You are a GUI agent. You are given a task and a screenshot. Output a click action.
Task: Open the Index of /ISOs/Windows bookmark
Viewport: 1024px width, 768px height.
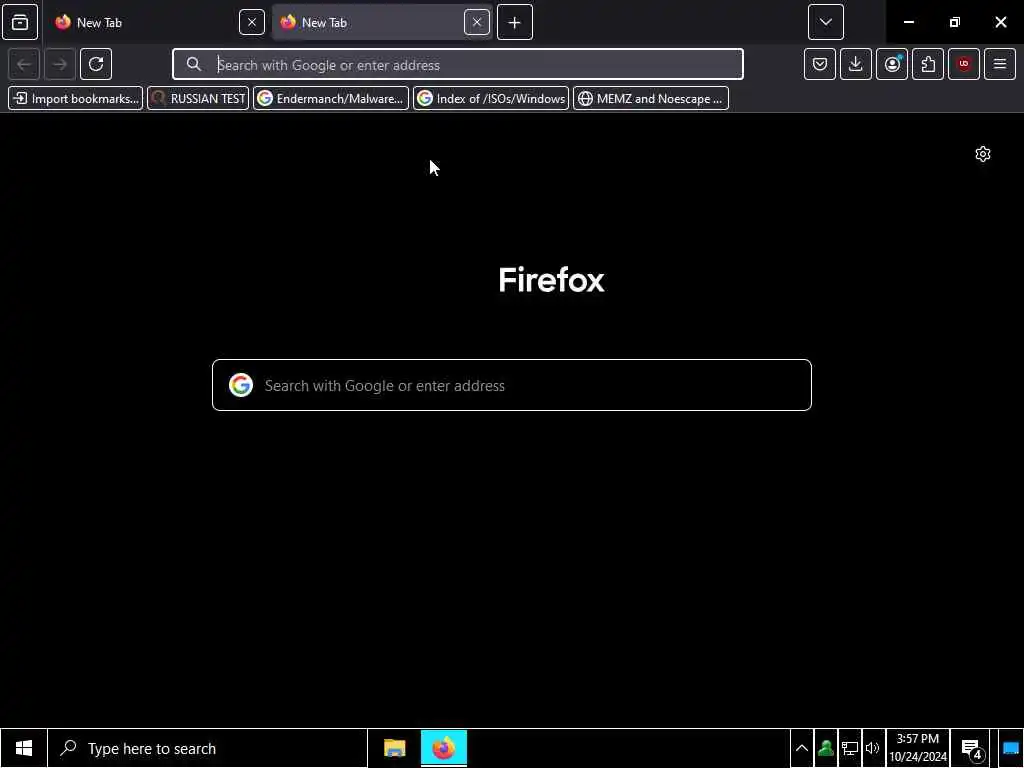[491, 99]
